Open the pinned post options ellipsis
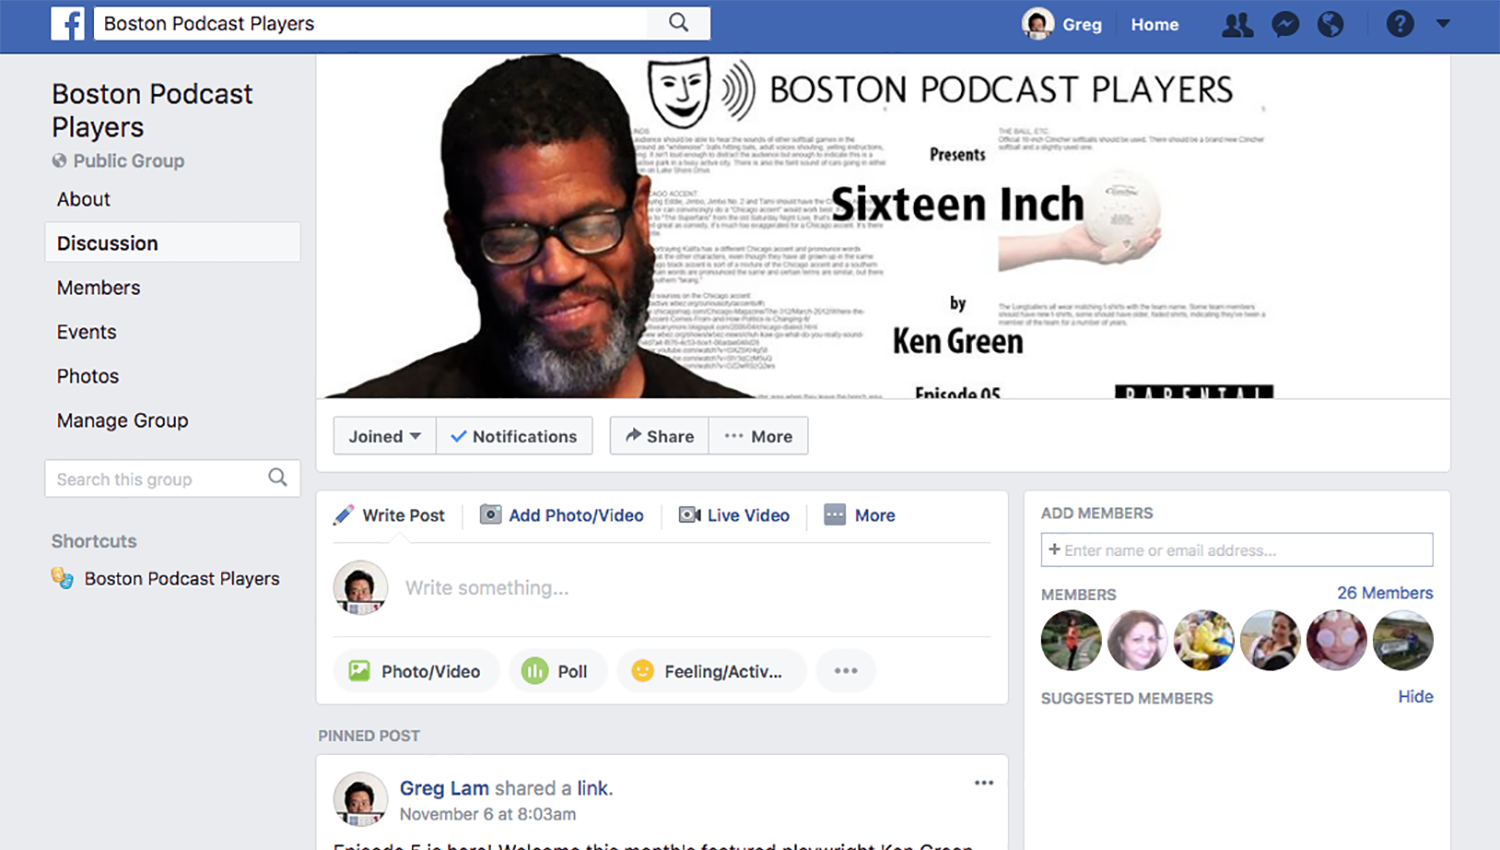Viewport: 1500px width, 850px height. pos(984,783)
